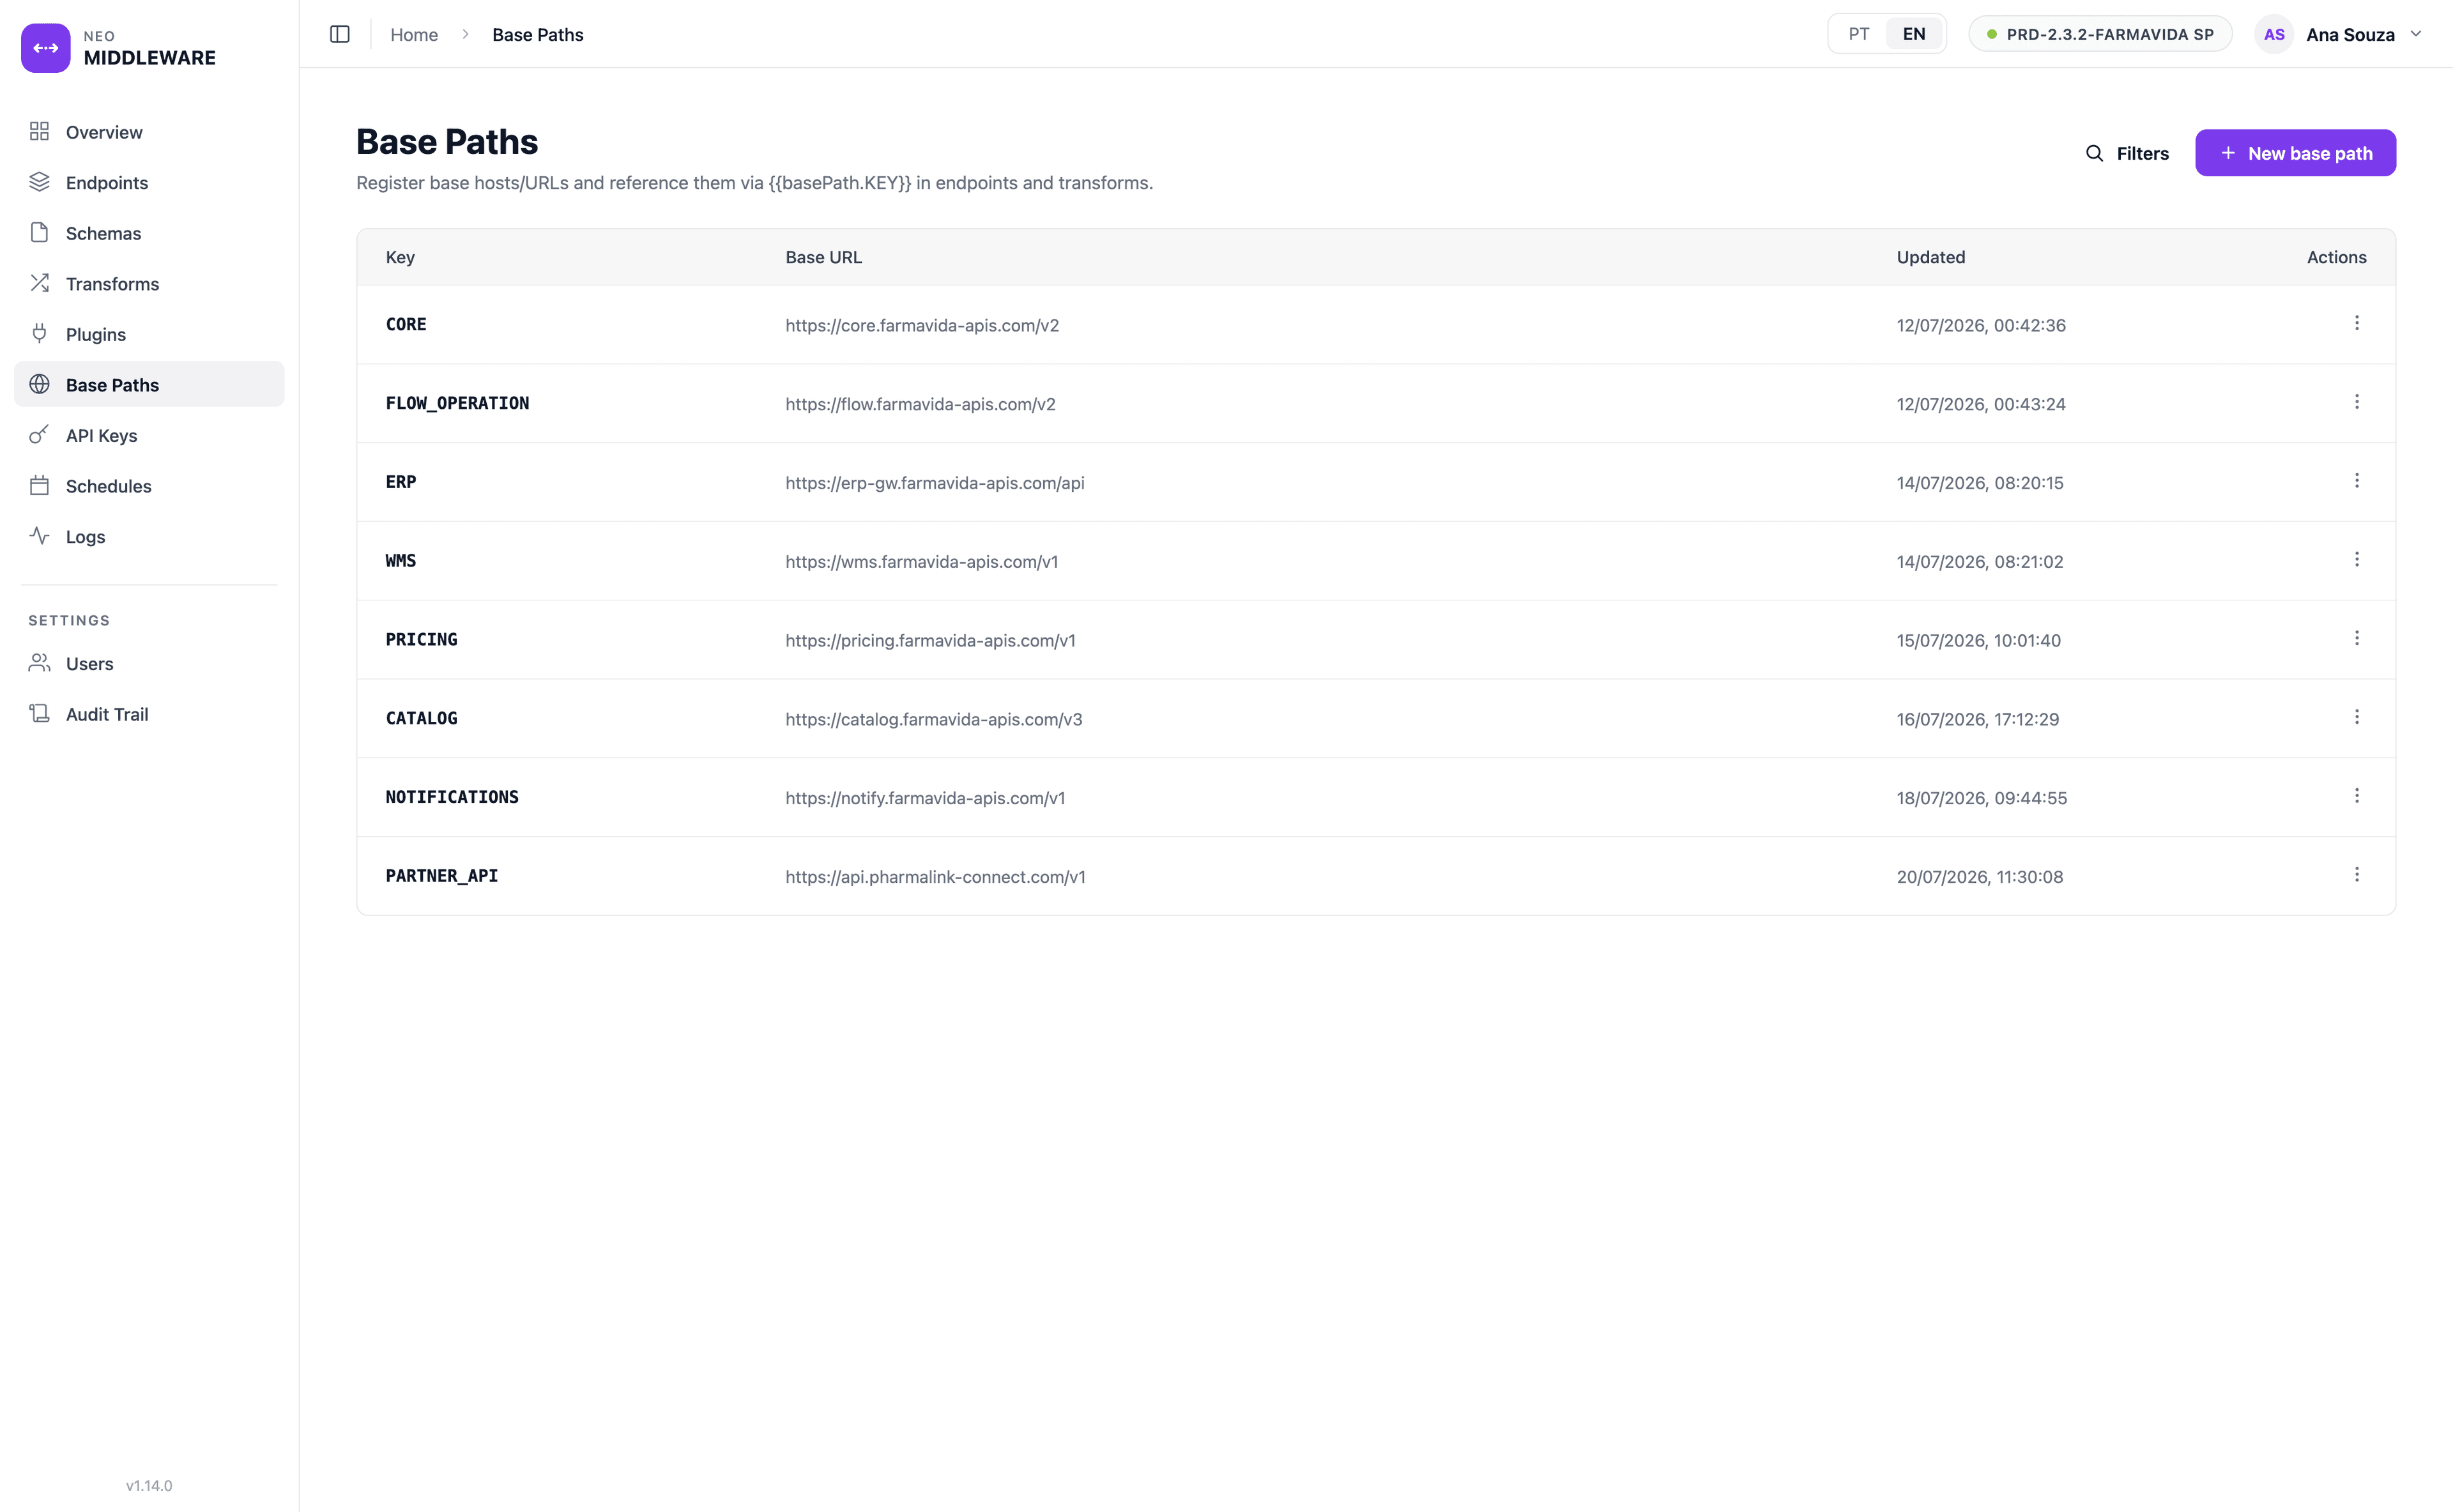
Task: Go to Overview in sidebar
Action: coord(149,132)
